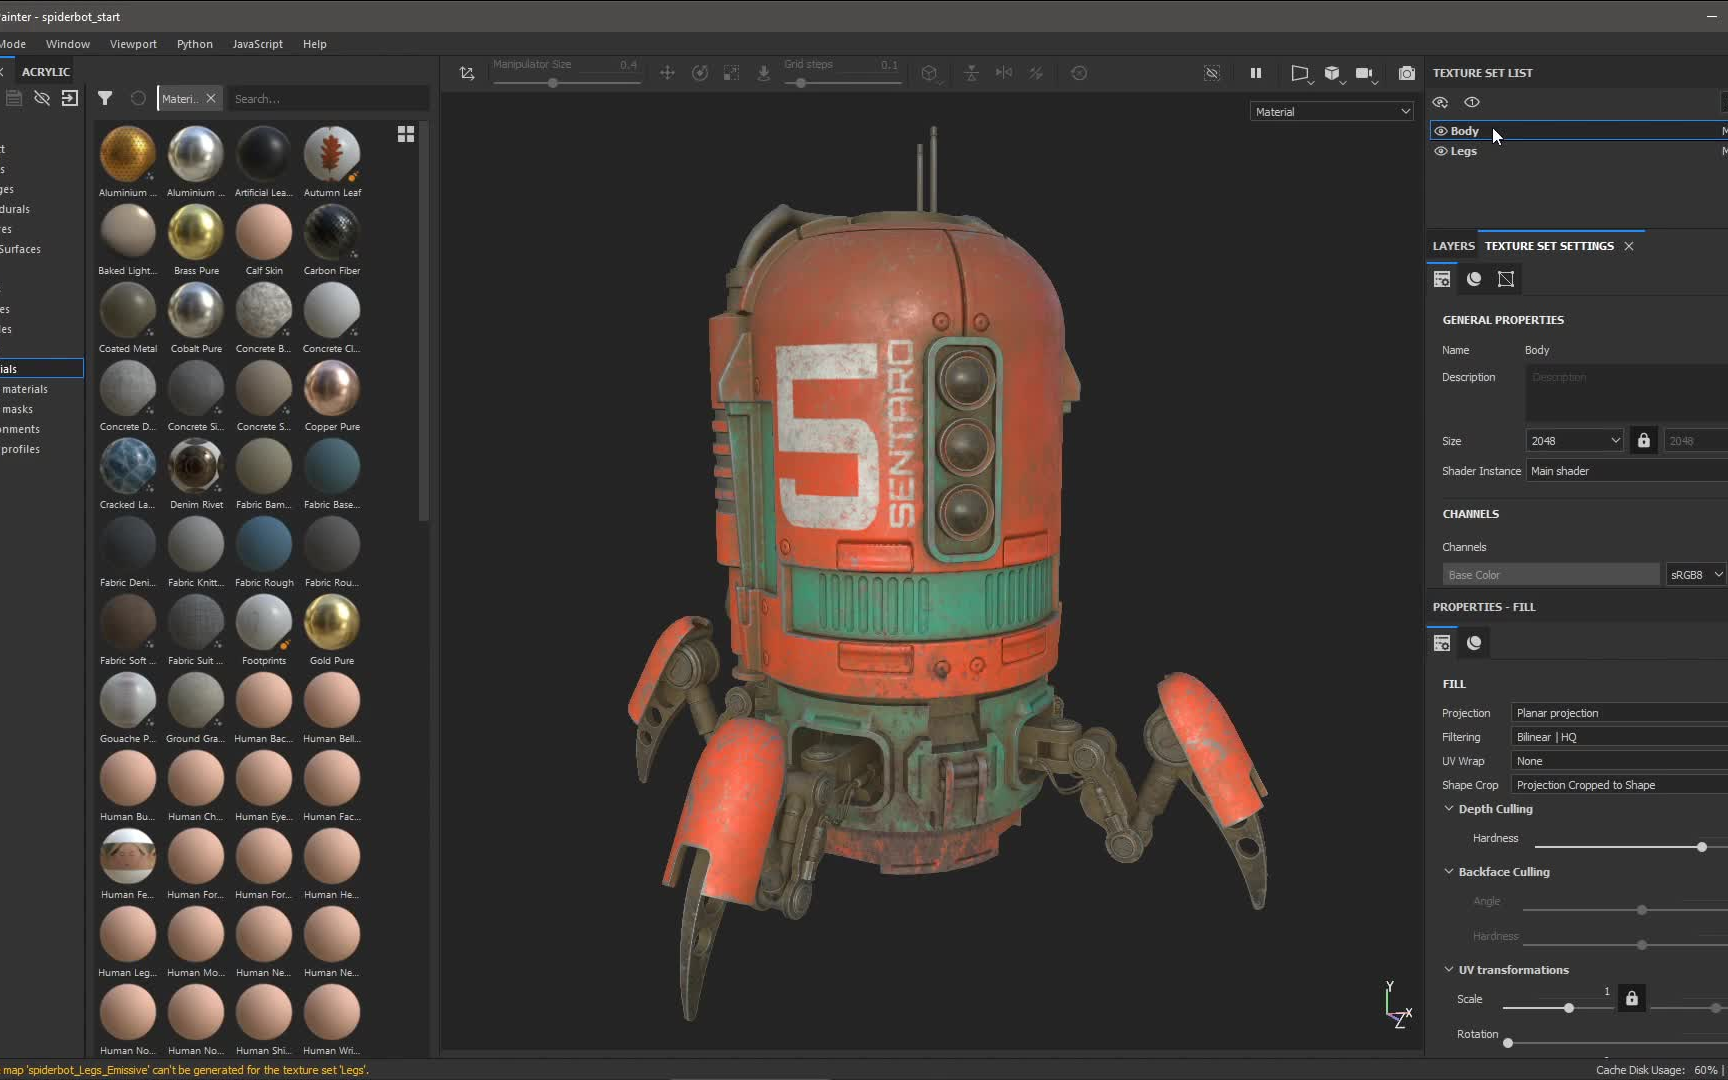This screenshot has height=1080, width=1728.
Task: Toggle visibility of the Legs texture set
Action: coord(1440,151)
